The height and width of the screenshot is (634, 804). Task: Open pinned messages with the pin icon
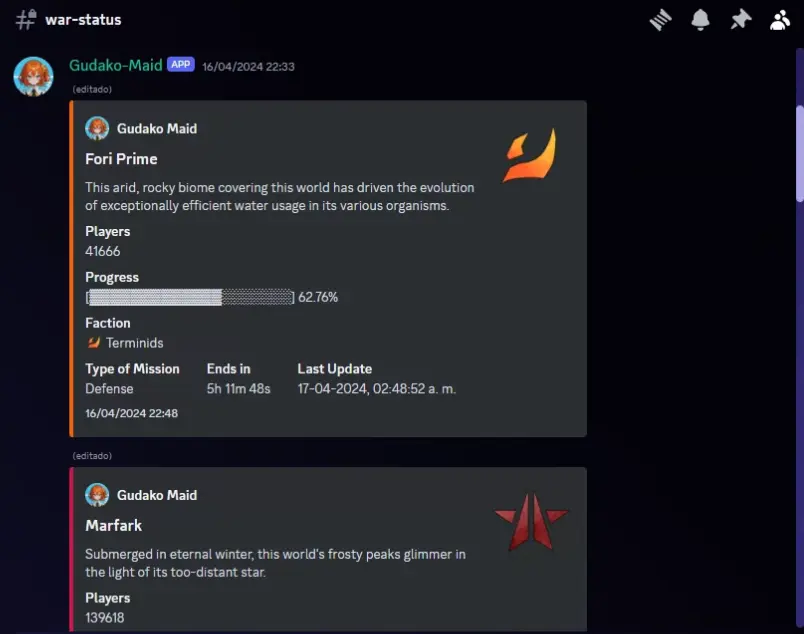[x=740, y=20]
